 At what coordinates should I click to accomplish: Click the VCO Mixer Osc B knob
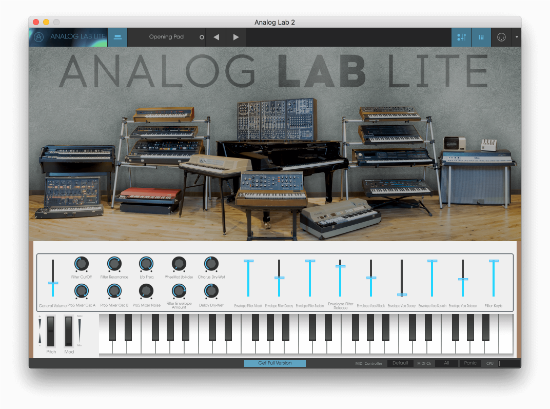click(x=114, y=291)
